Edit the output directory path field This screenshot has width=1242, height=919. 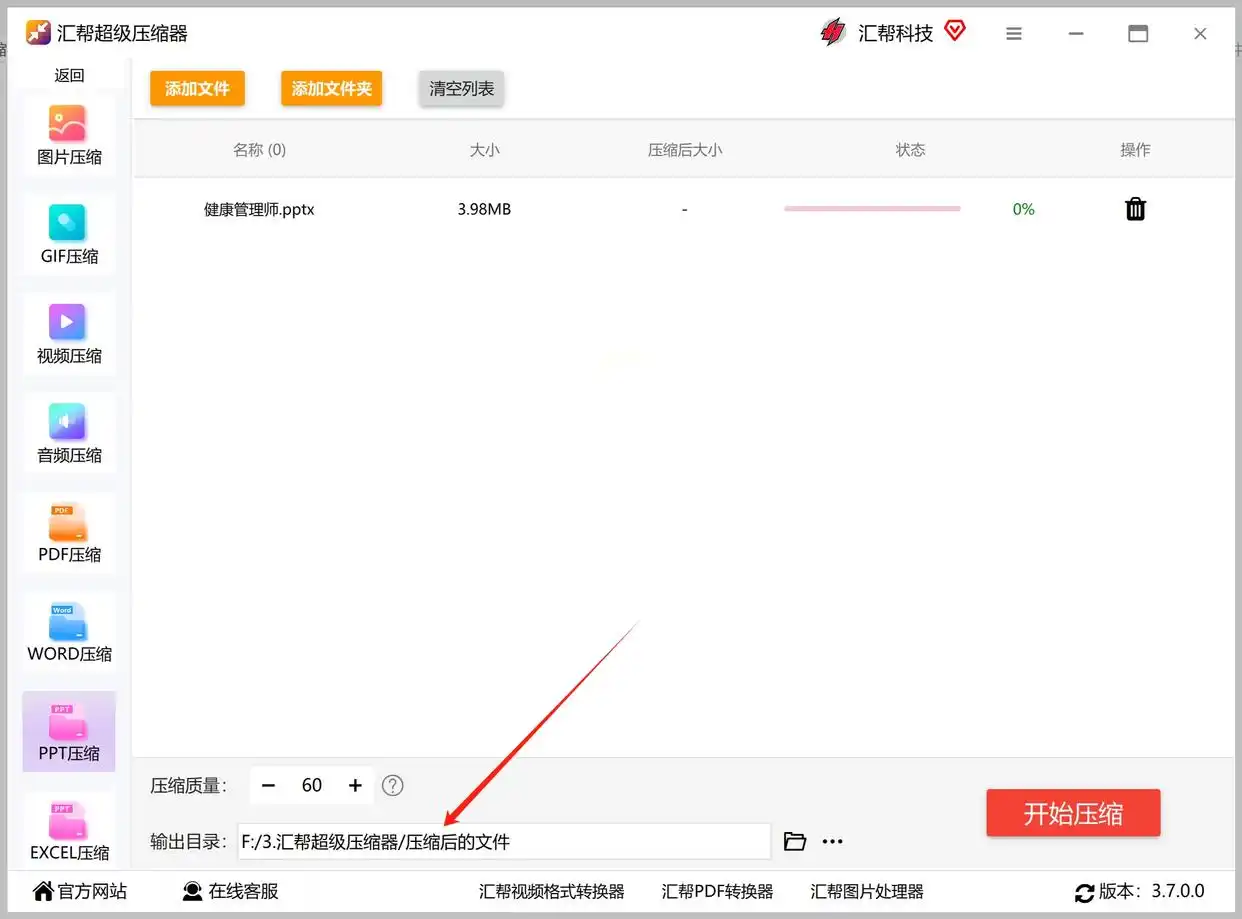(x=500, y=841)
